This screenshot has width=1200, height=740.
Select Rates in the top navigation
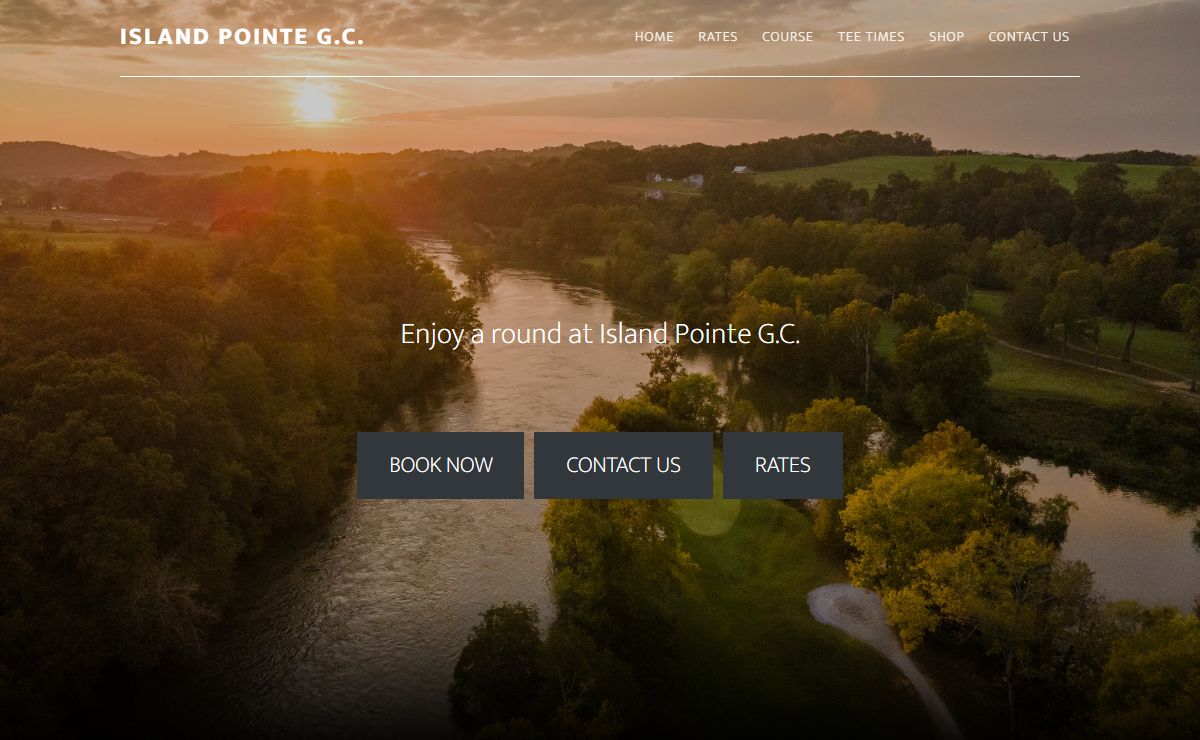pyautogui.click(x=718, y=37)
